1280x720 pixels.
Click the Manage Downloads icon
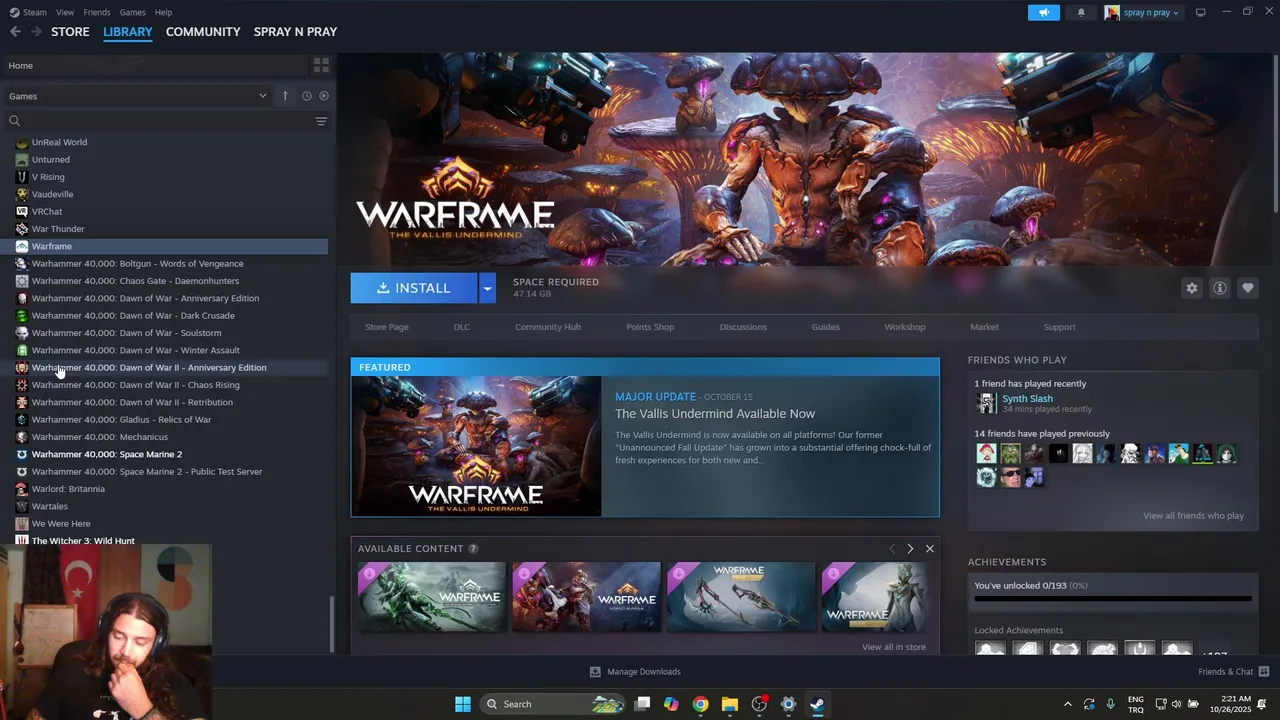point(595,672)
